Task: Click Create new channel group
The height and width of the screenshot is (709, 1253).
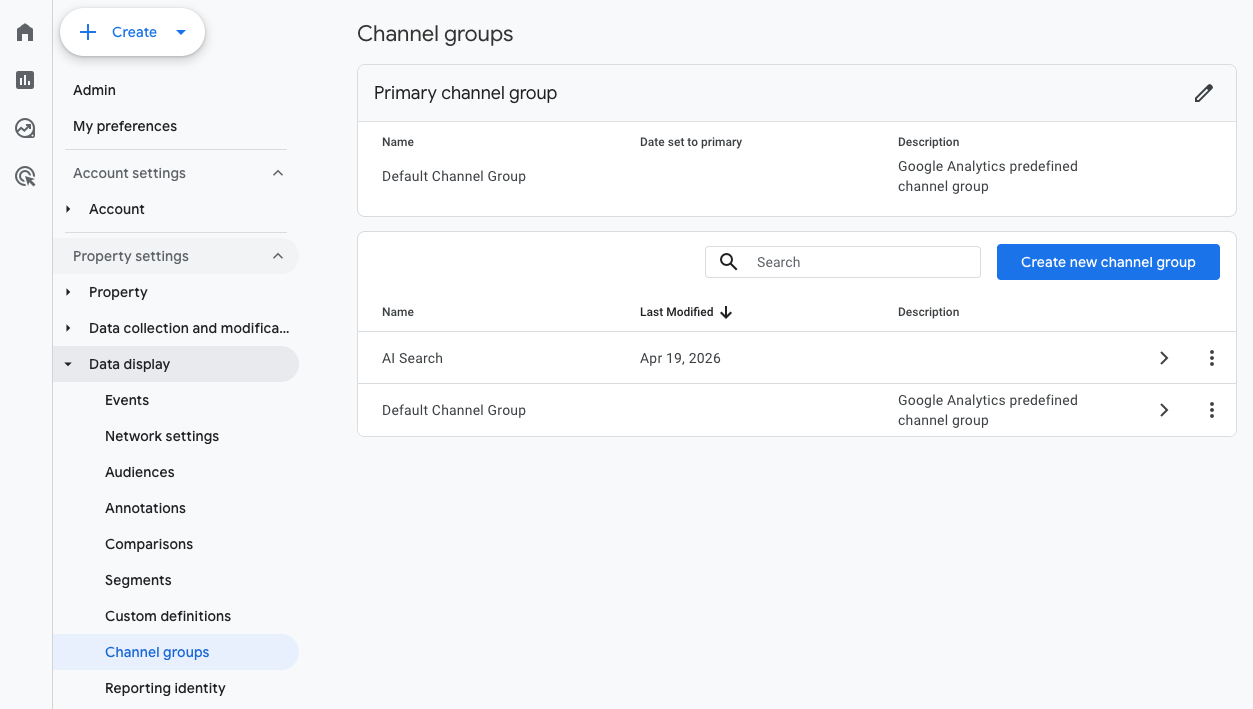Action: (x=1108, y=261)
